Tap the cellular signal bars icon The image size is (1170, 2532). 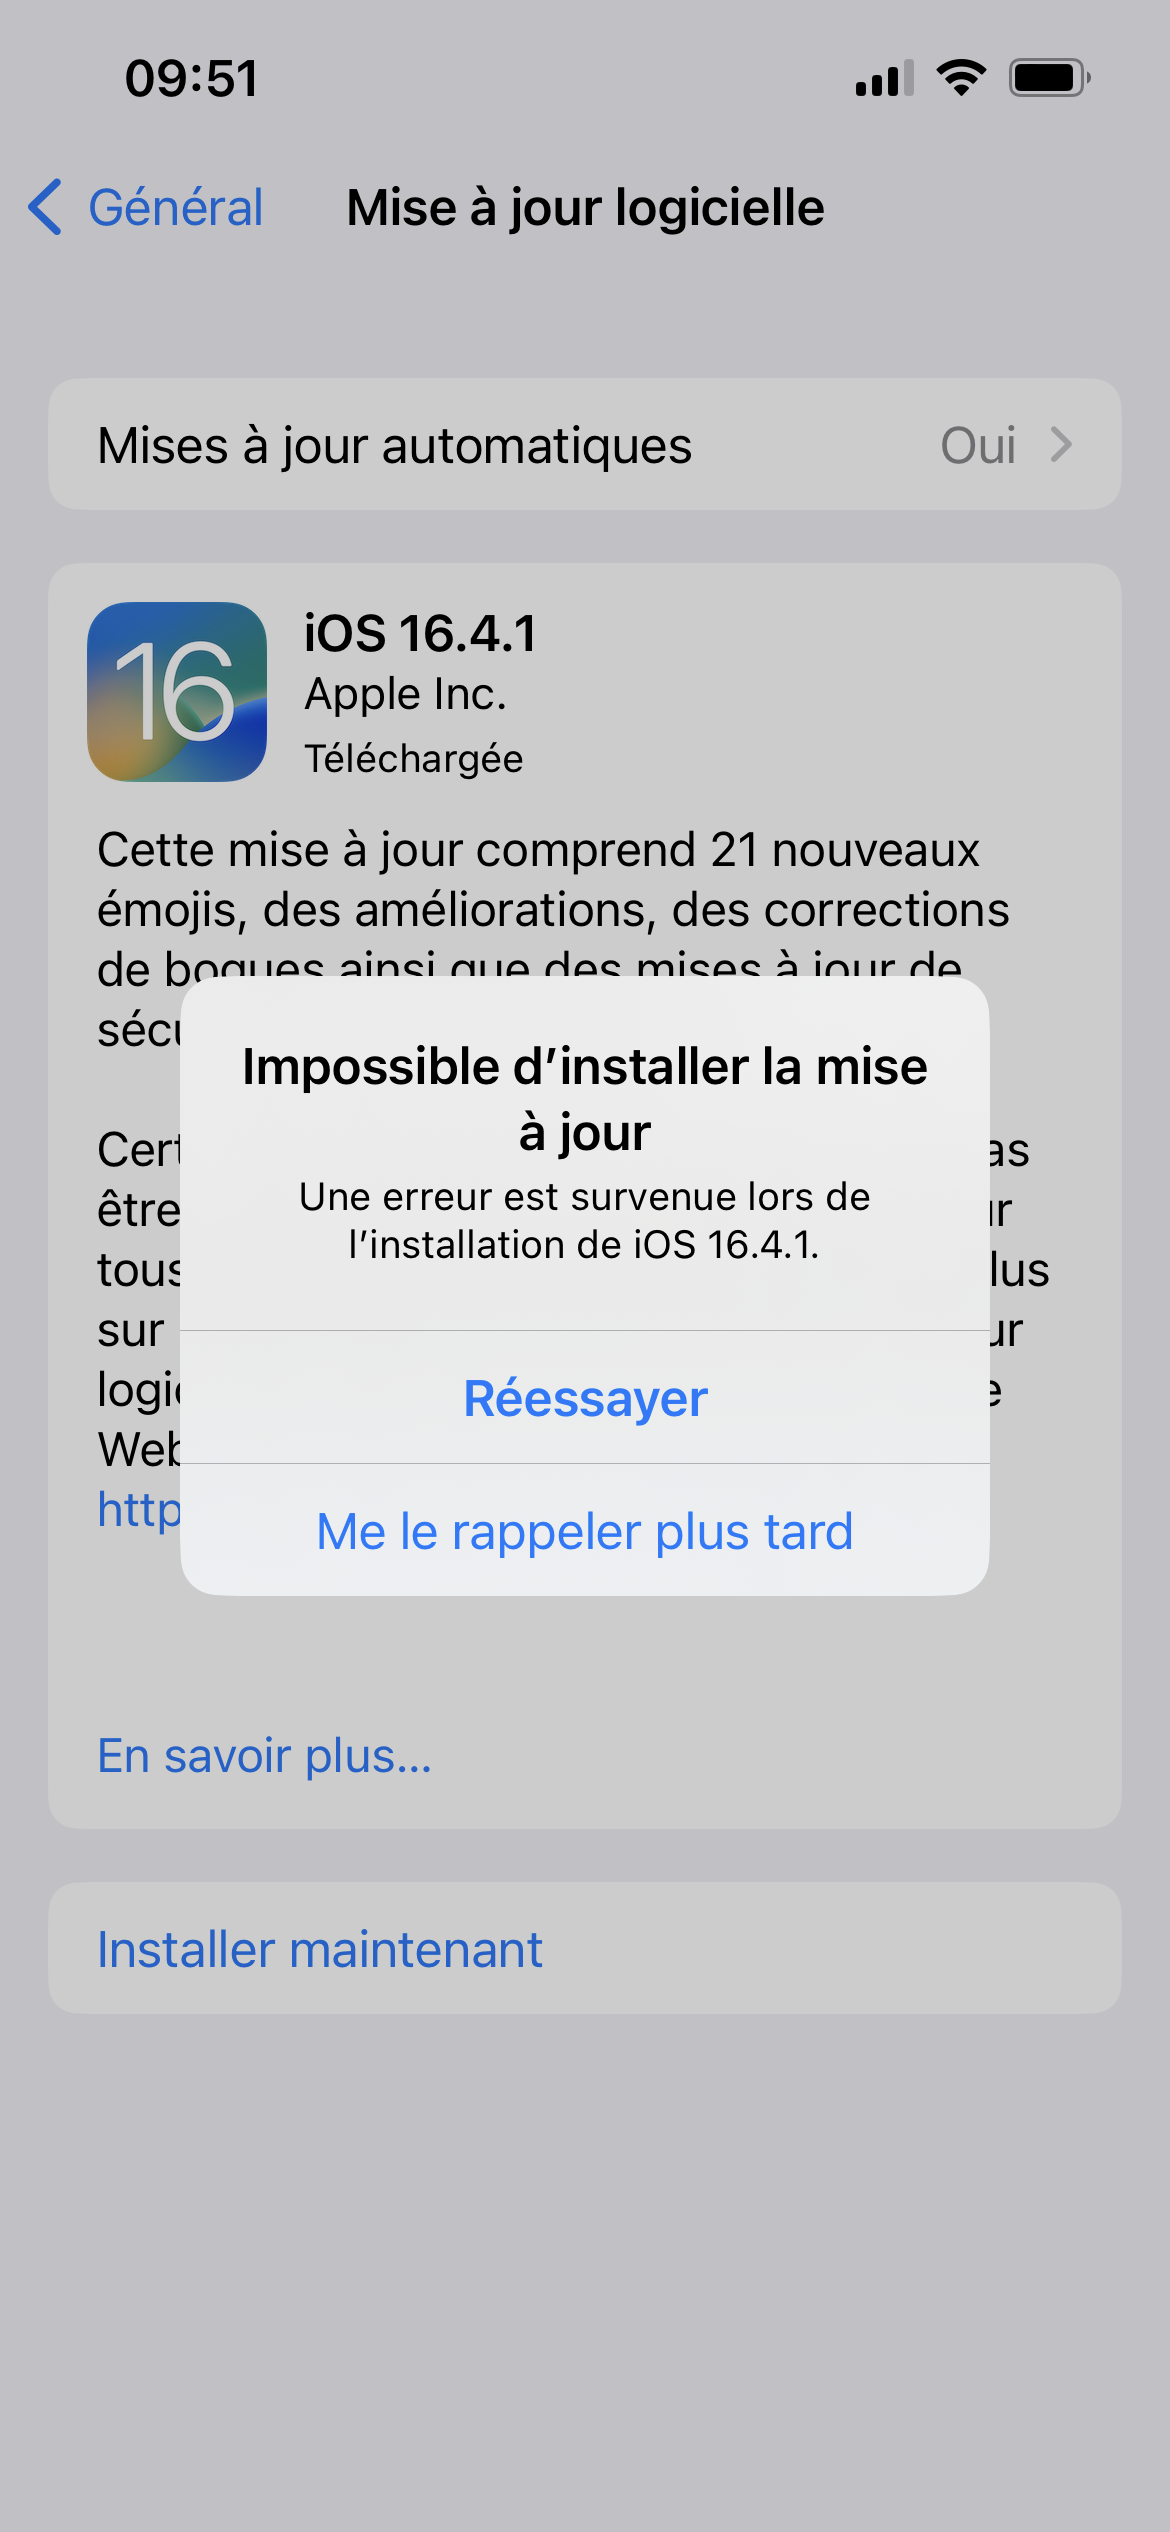tap(885, 78)
